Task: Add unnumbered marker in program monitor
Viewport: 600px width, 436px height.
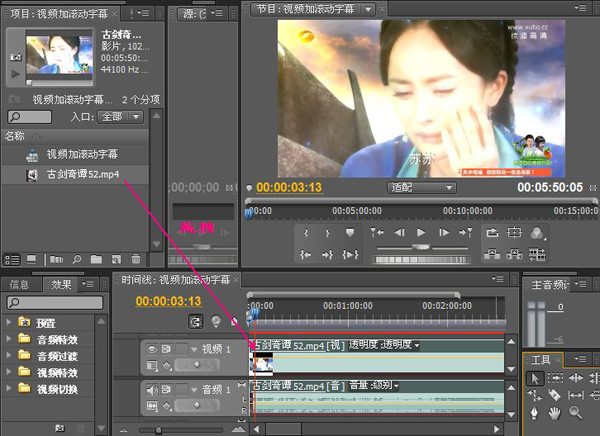Action: pos(350,232)
